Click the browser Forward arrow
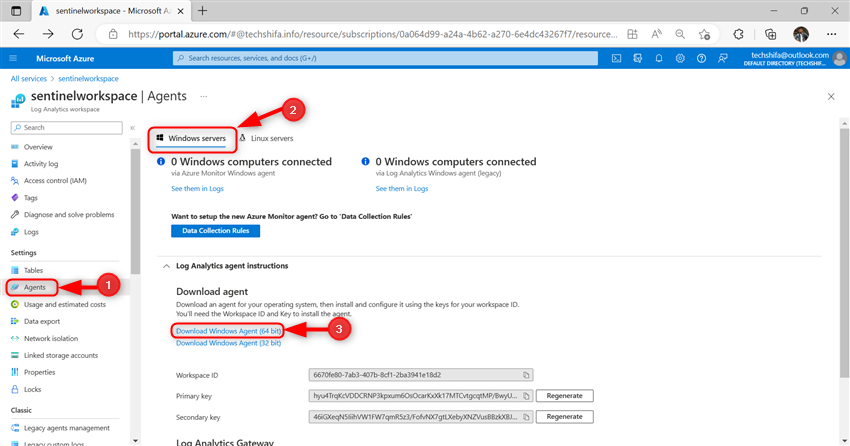Screen dimensions: 850x446 pyautogui.click(x=48, y=34)
